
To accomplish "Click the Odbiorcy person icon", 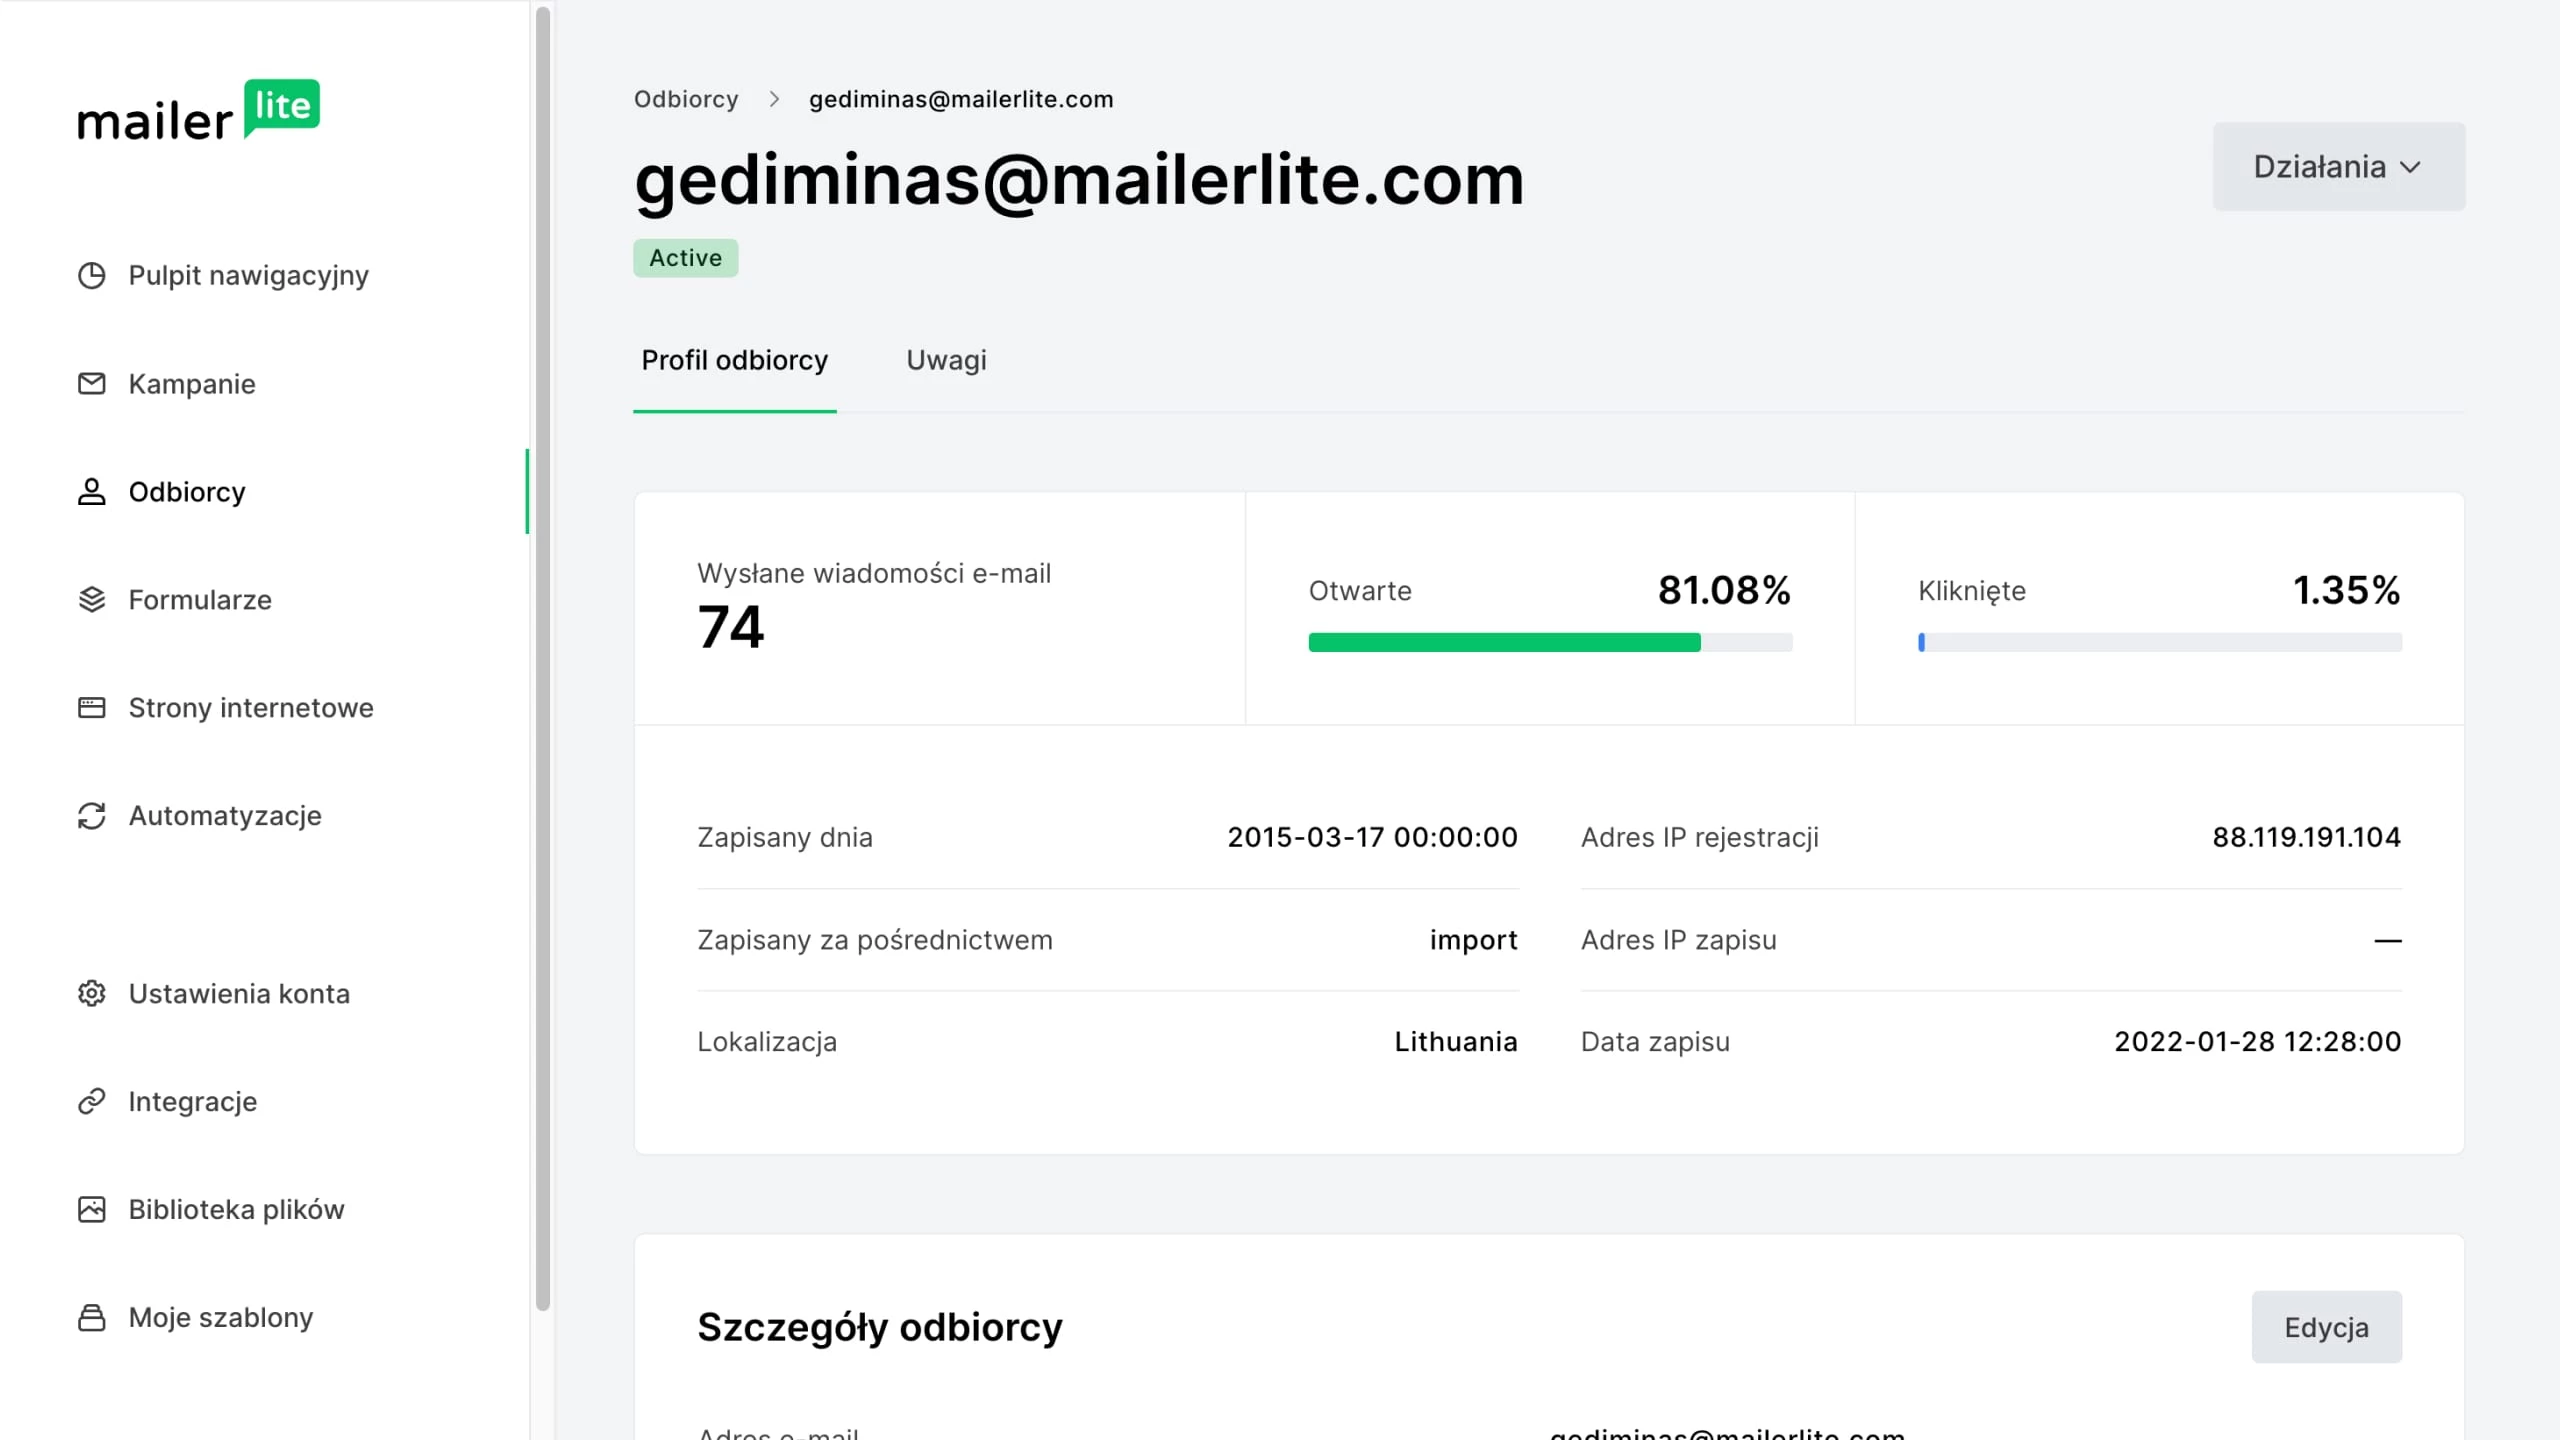I will point(91,492).
